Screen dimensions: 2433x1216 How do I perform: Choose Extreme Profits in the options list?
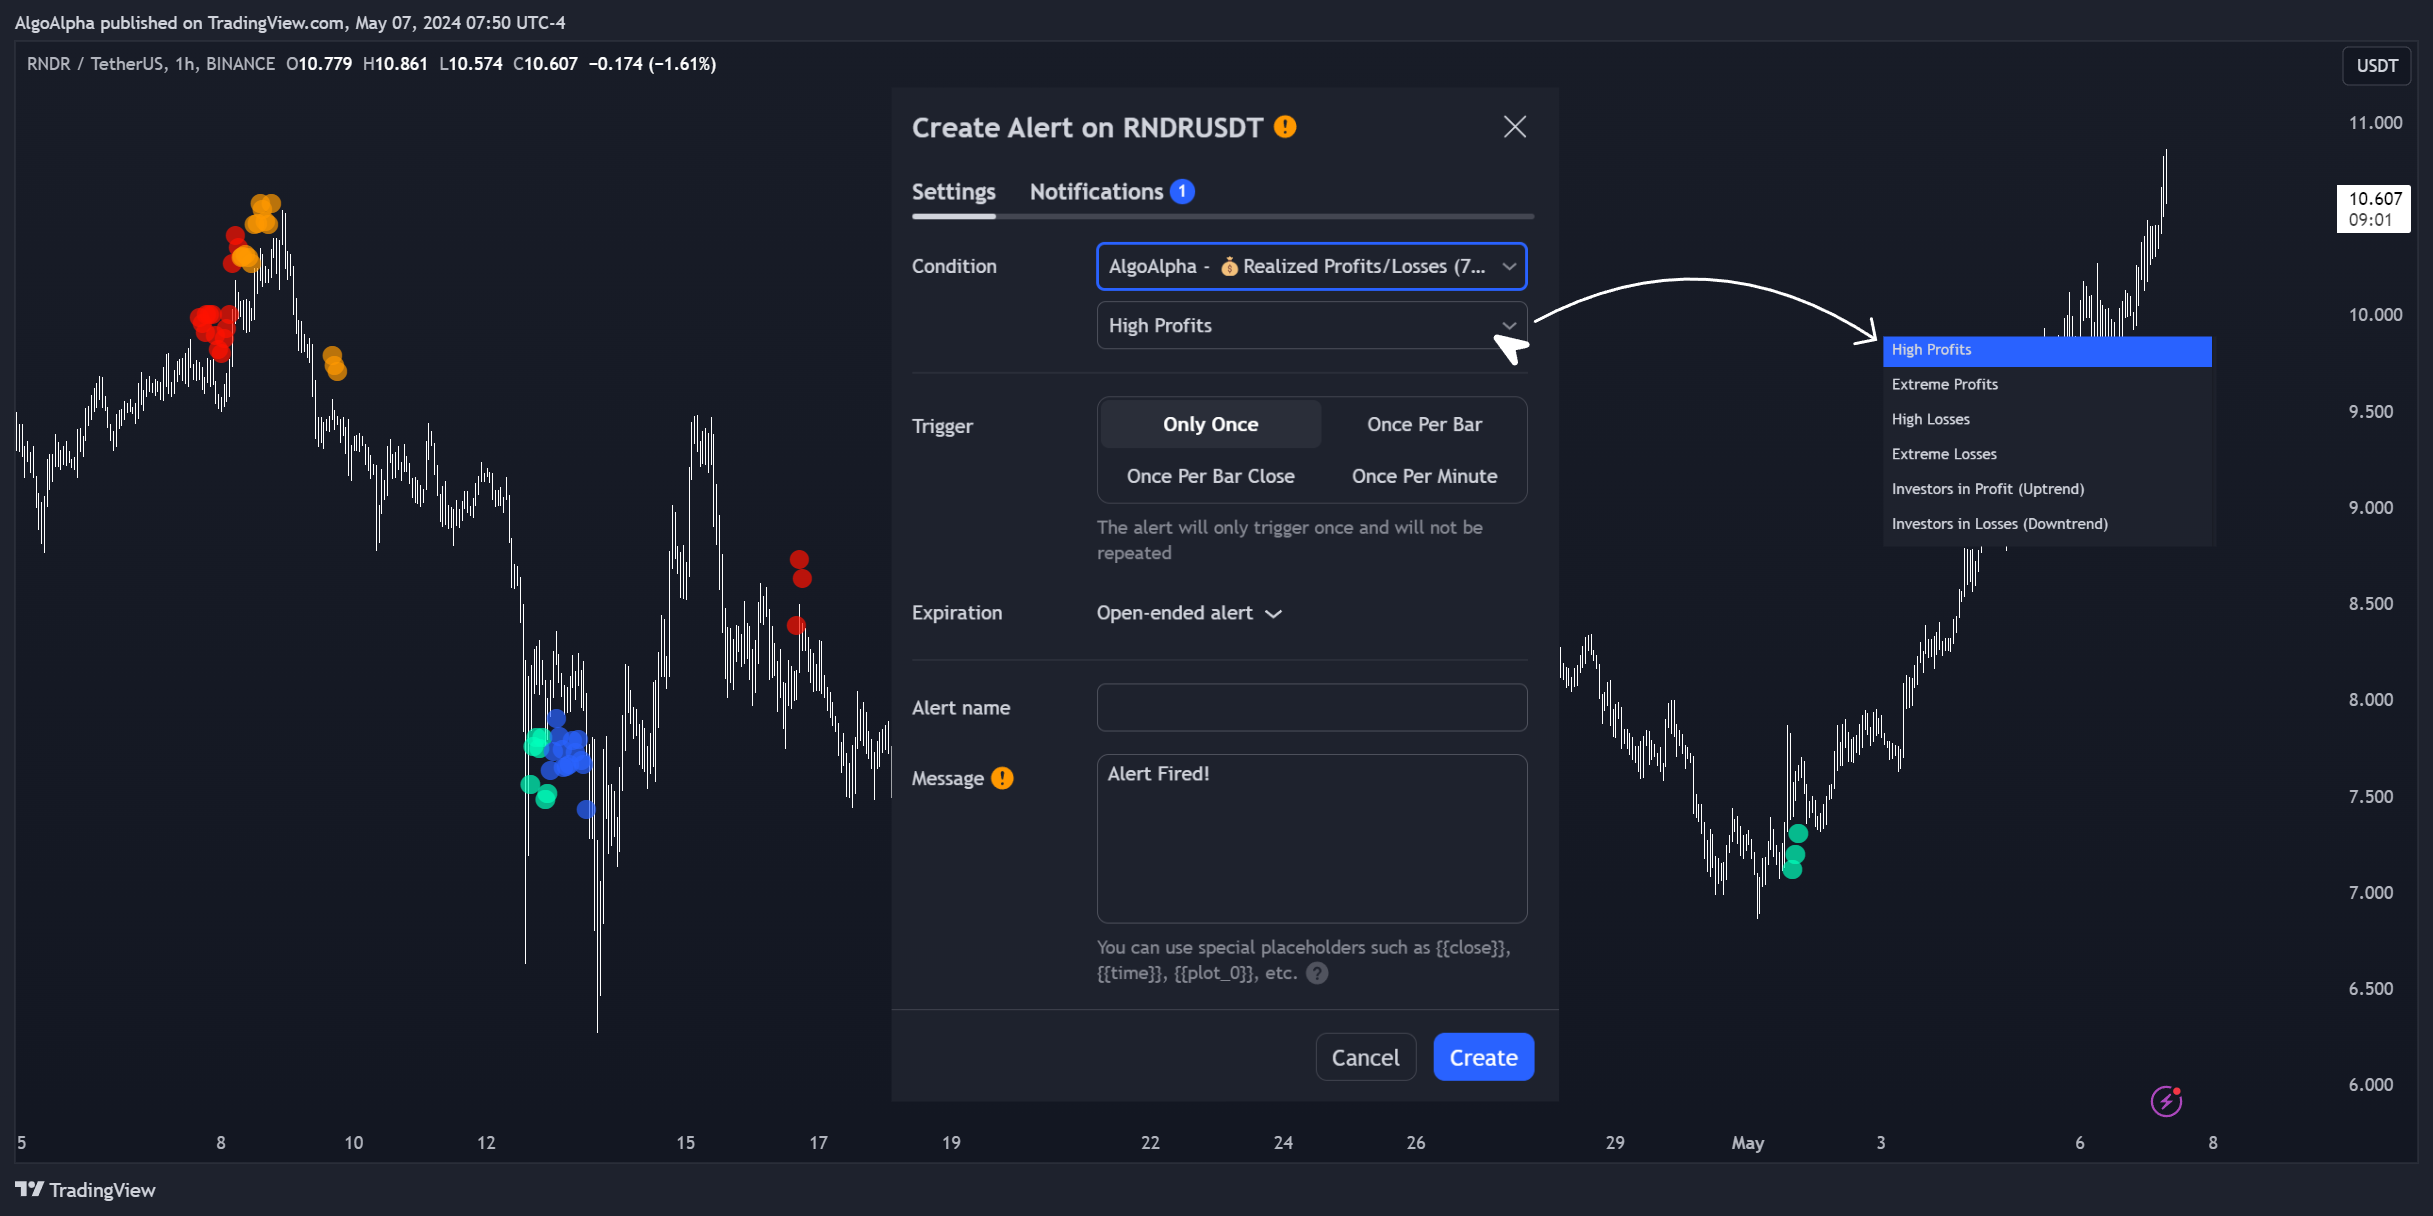point(2047,385)
